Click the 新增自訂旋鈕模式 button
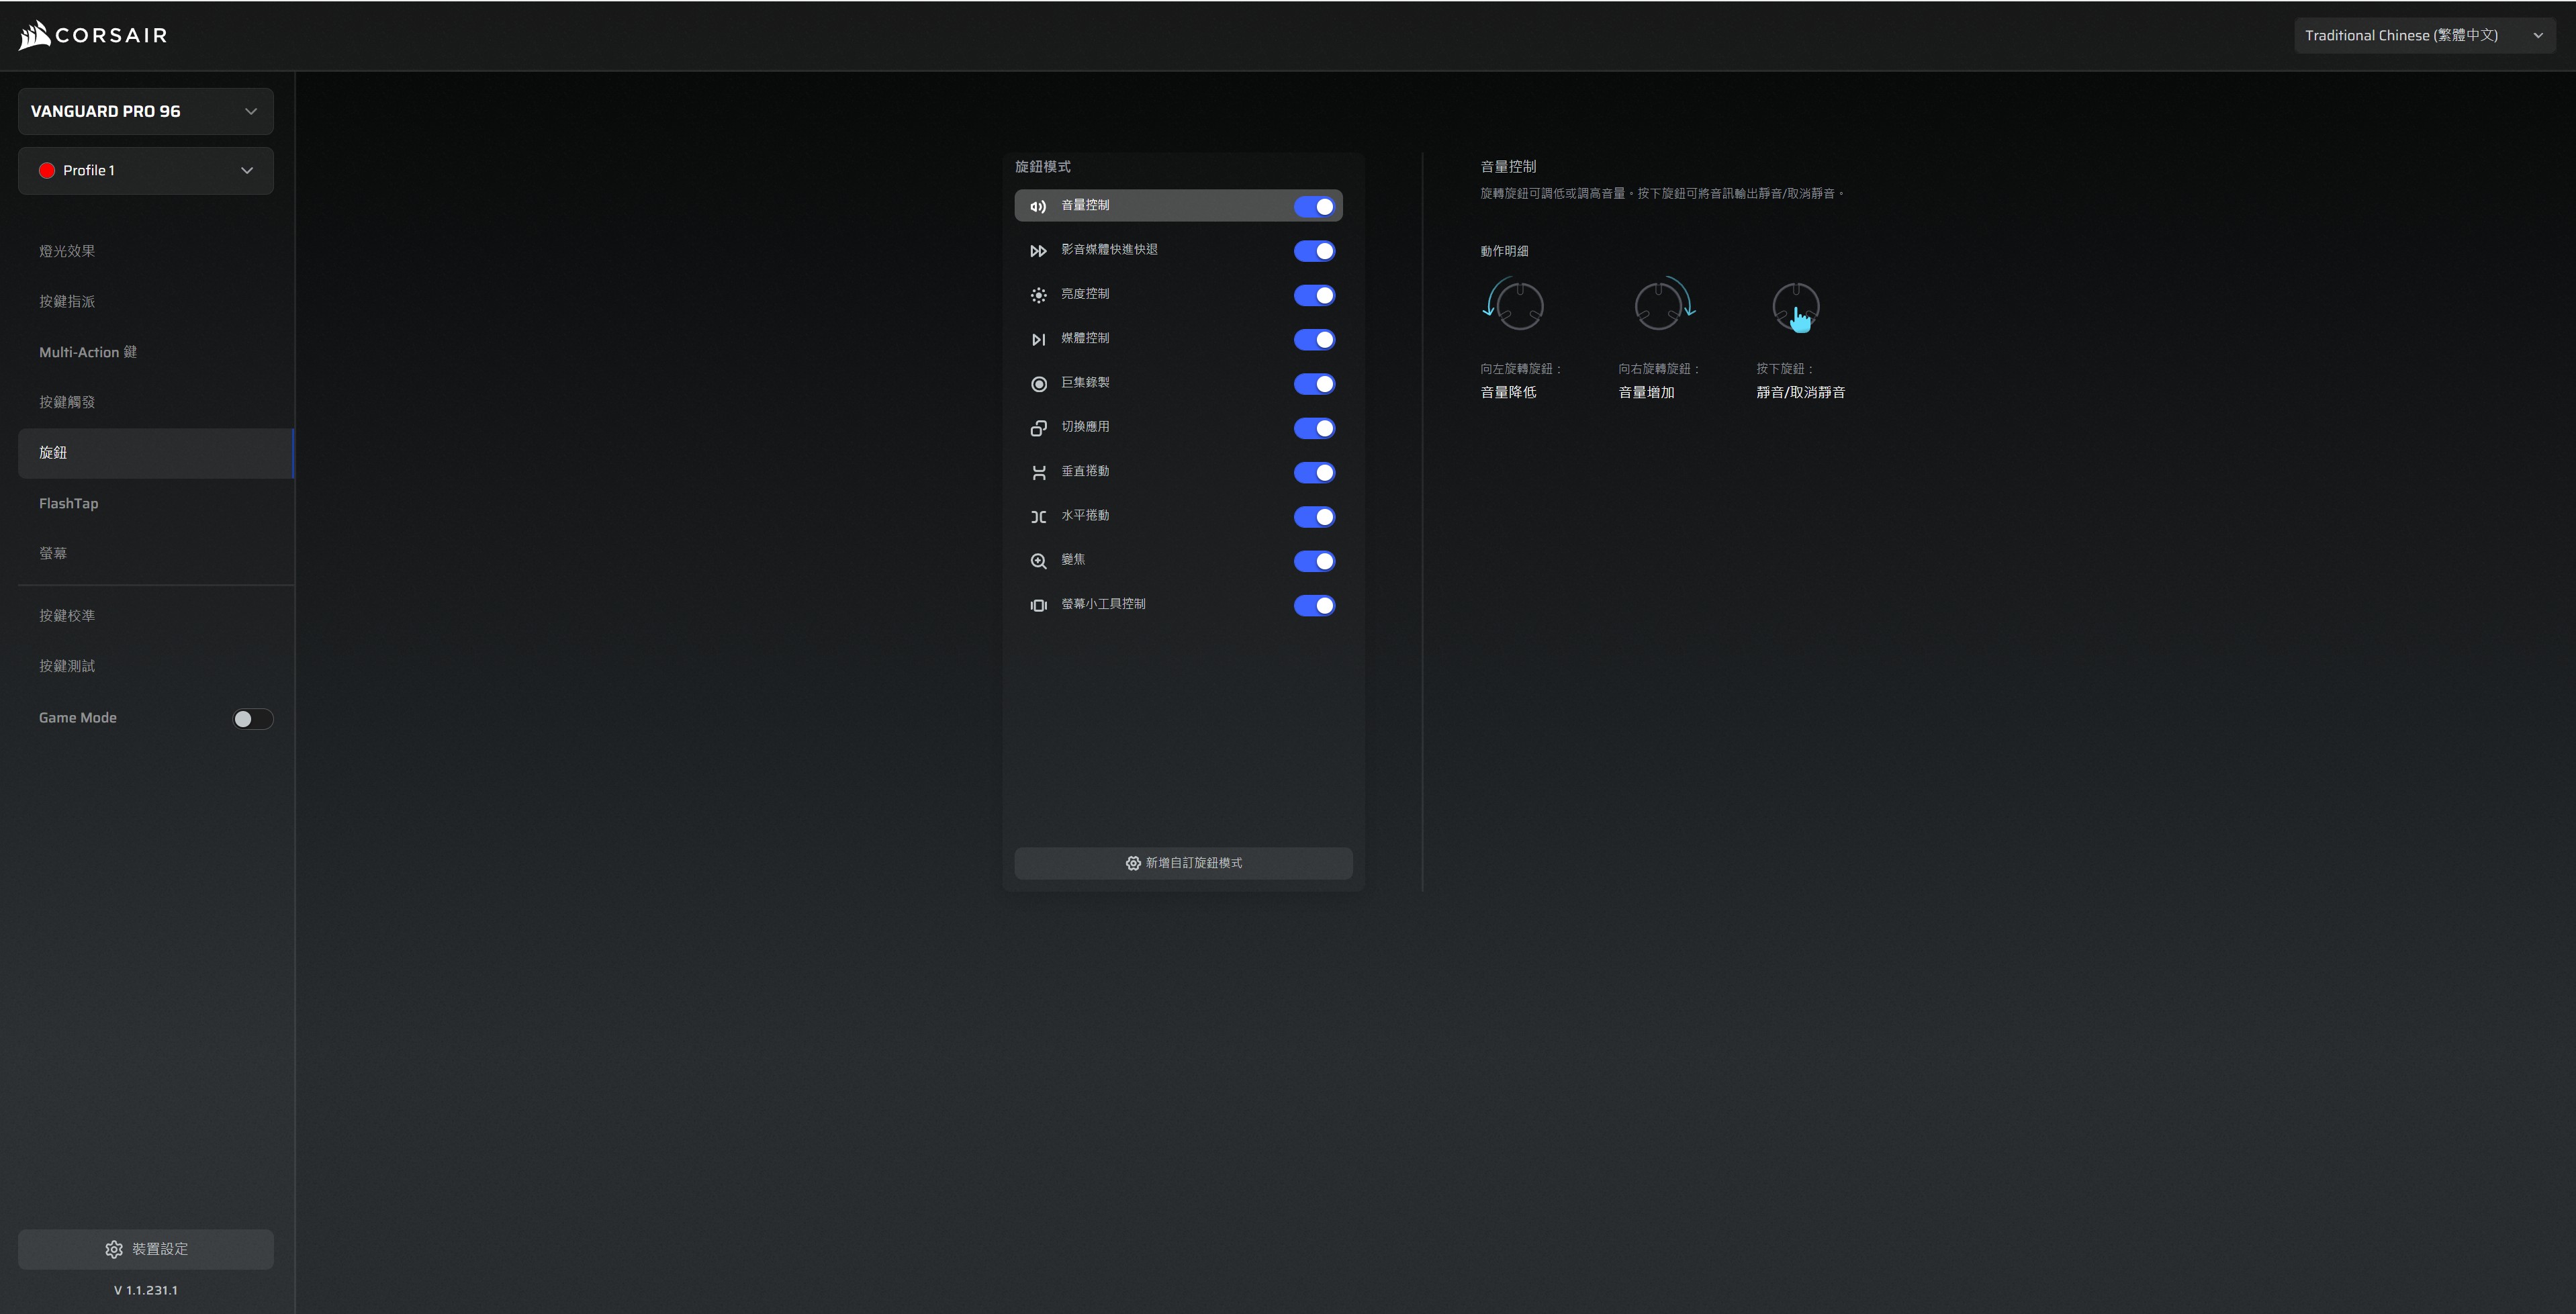This screenshot has width=2576, height=1314. click(1183, 863)
